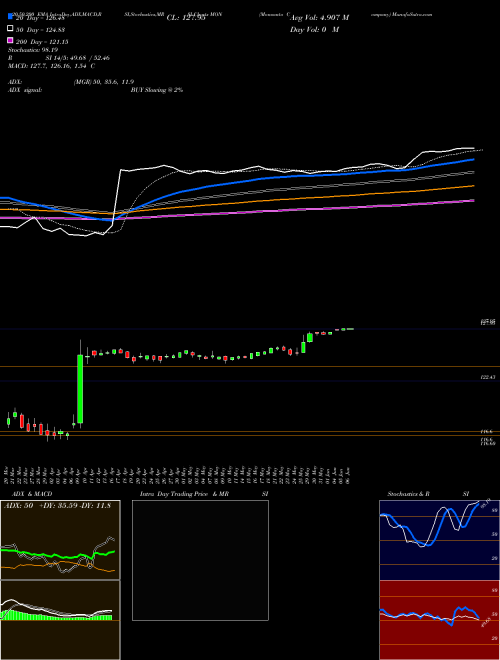This screenshot has height=660, width=500.
Task: Open the MACD histogram chart panel
Action: click(60, 620)
